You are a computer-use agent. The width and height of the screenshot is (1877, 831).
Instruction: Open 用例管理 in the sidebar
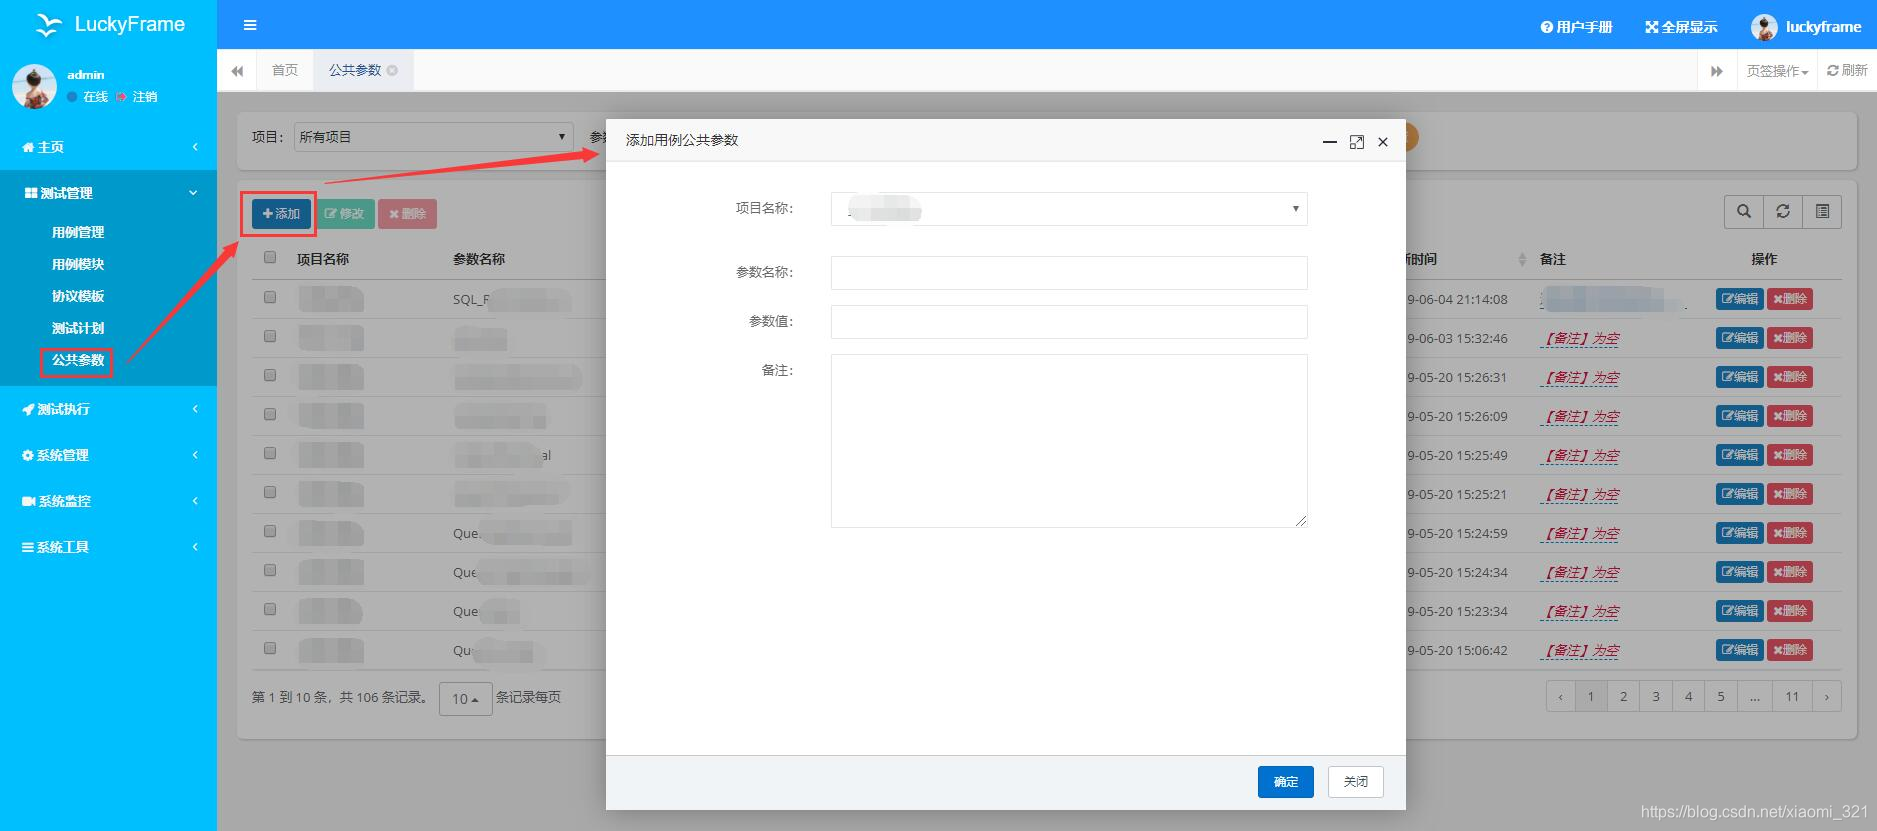click(x=78, y=232)
